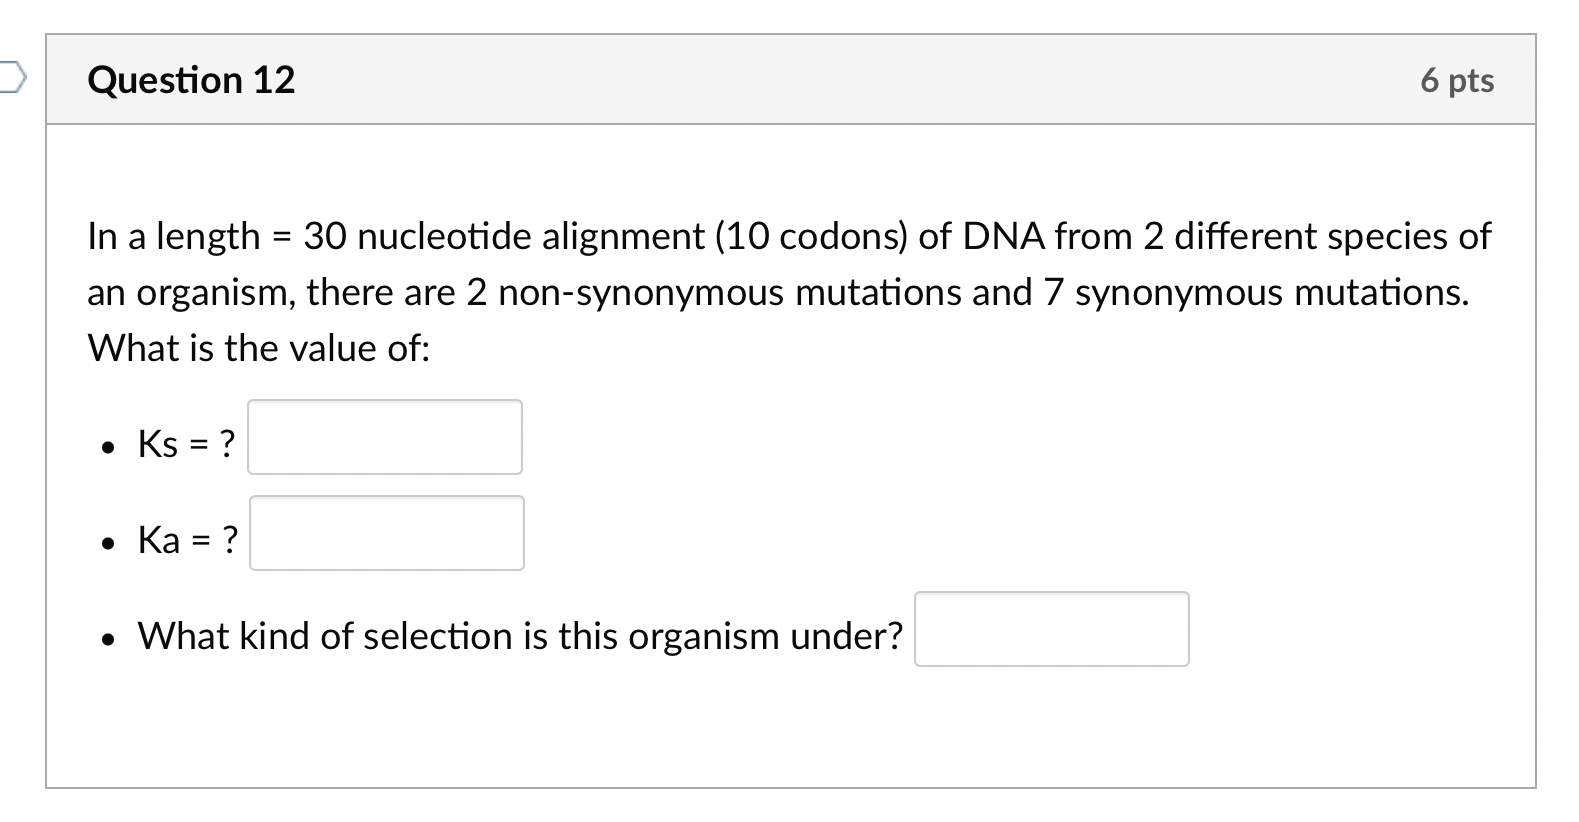The width and height of the screenshot is (1579, 822).
Task: Click the bullet beside Ks = ?
Action: point(110,445)
